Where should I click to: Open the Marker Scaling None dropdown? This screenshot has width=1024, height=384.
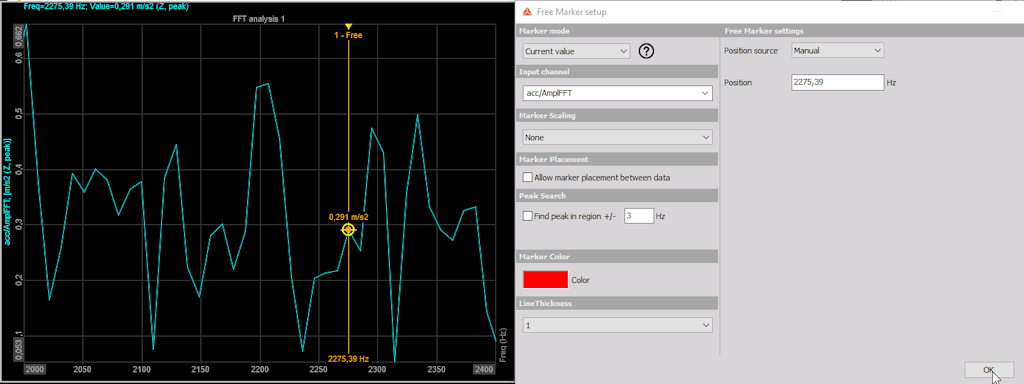coord(617,137)
